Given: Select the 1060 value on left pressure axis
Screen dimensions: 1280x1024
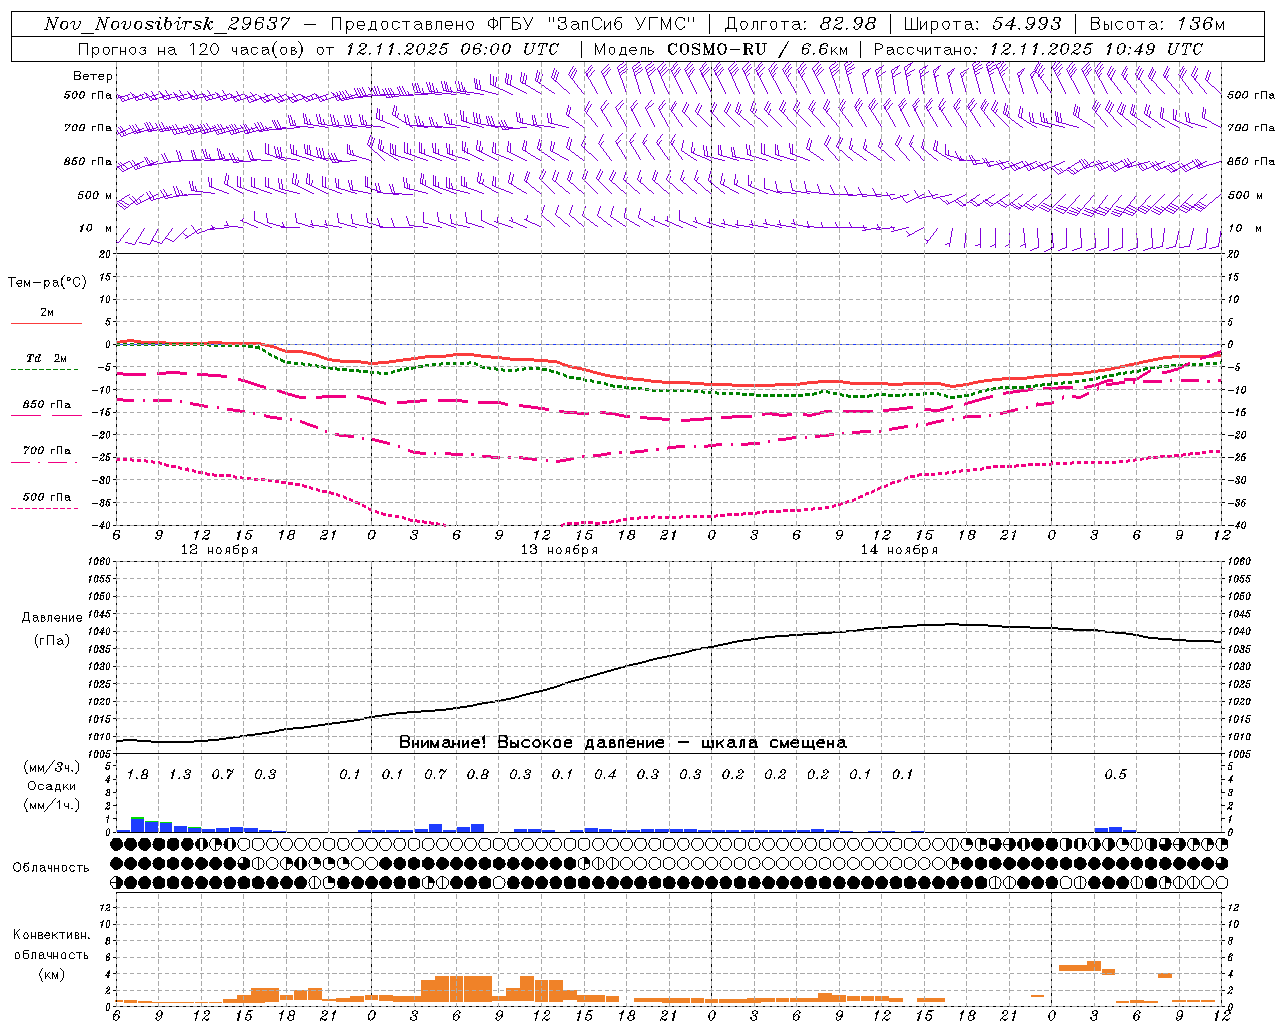Looking at the screenshot, I should point(99,562).
